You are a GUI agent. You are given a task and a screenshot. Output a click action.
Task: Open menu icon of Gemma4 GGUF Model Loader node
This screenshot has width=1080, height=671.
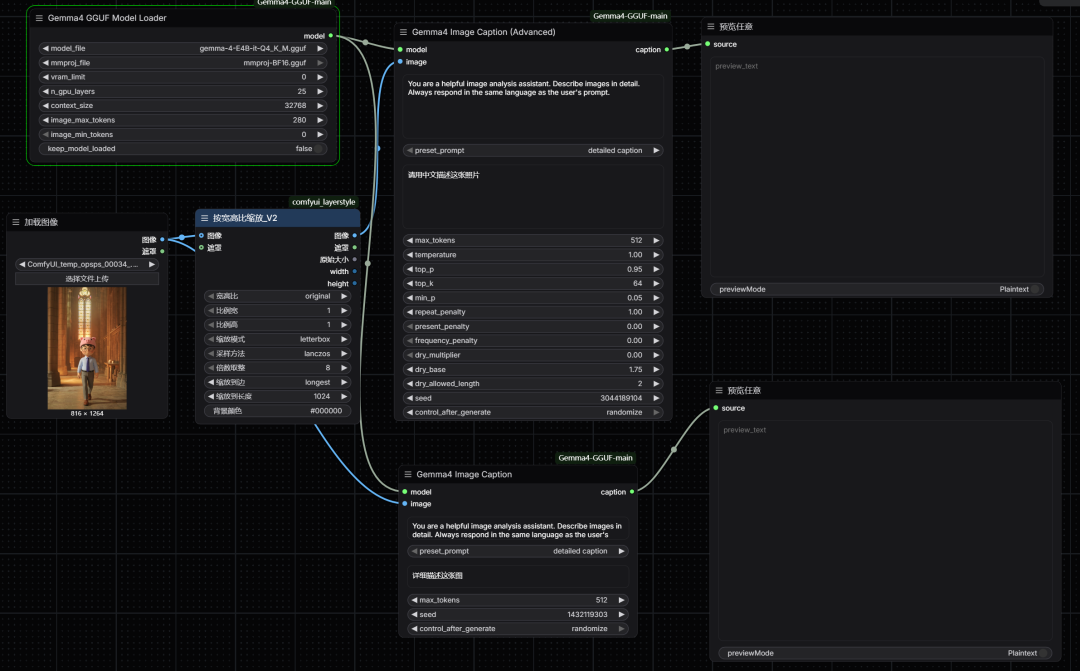[39, 18]
